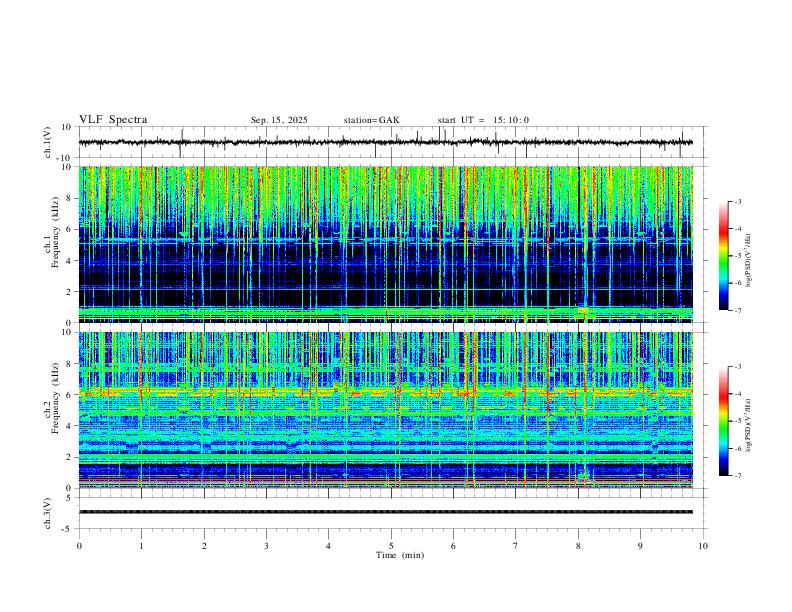Click the "10" tick on the time axis
Viewport: 792px width, 612px height.
(x=703, y=546)
